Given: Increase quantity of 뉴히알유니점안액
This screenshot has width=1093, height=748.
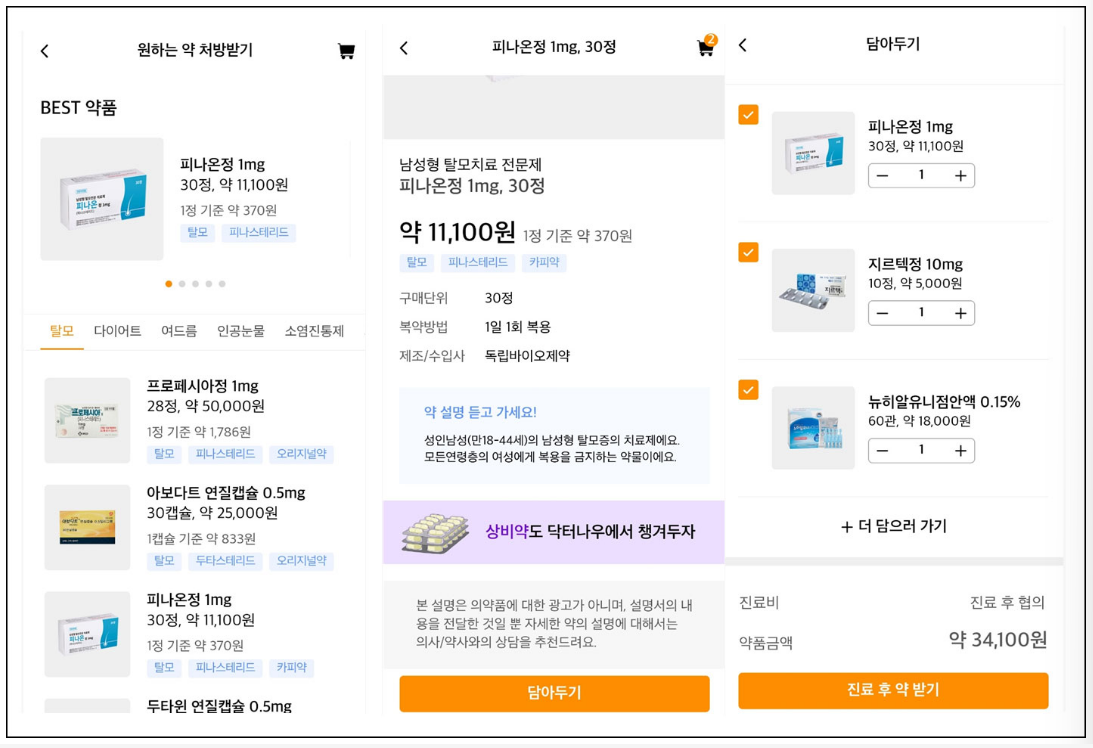Looking at the screenshot, I should [960, 450].
